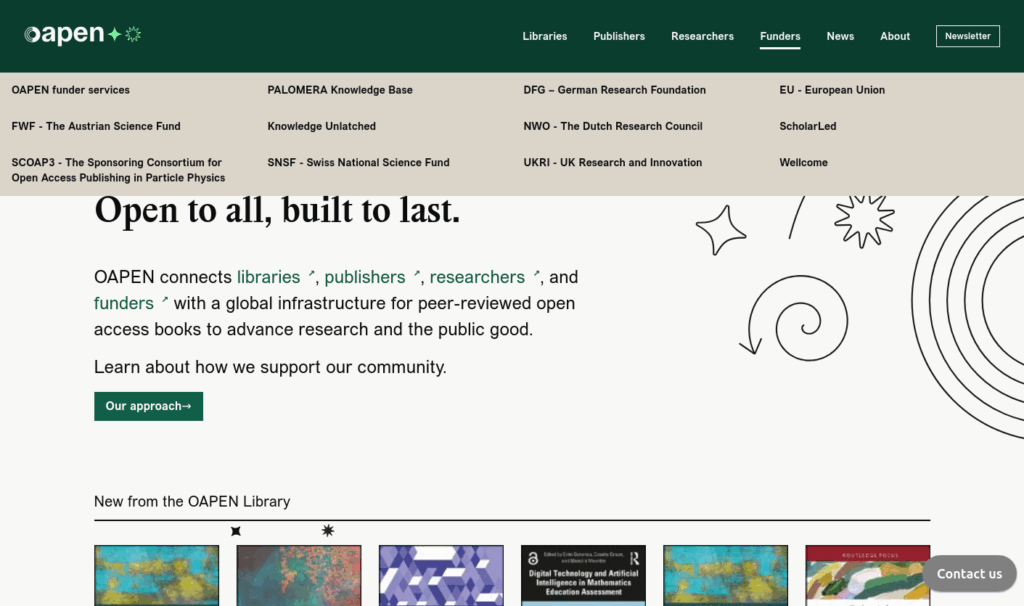Open the Libraries menu
The width and height of the screenshot is (1024, 606).
544,36
